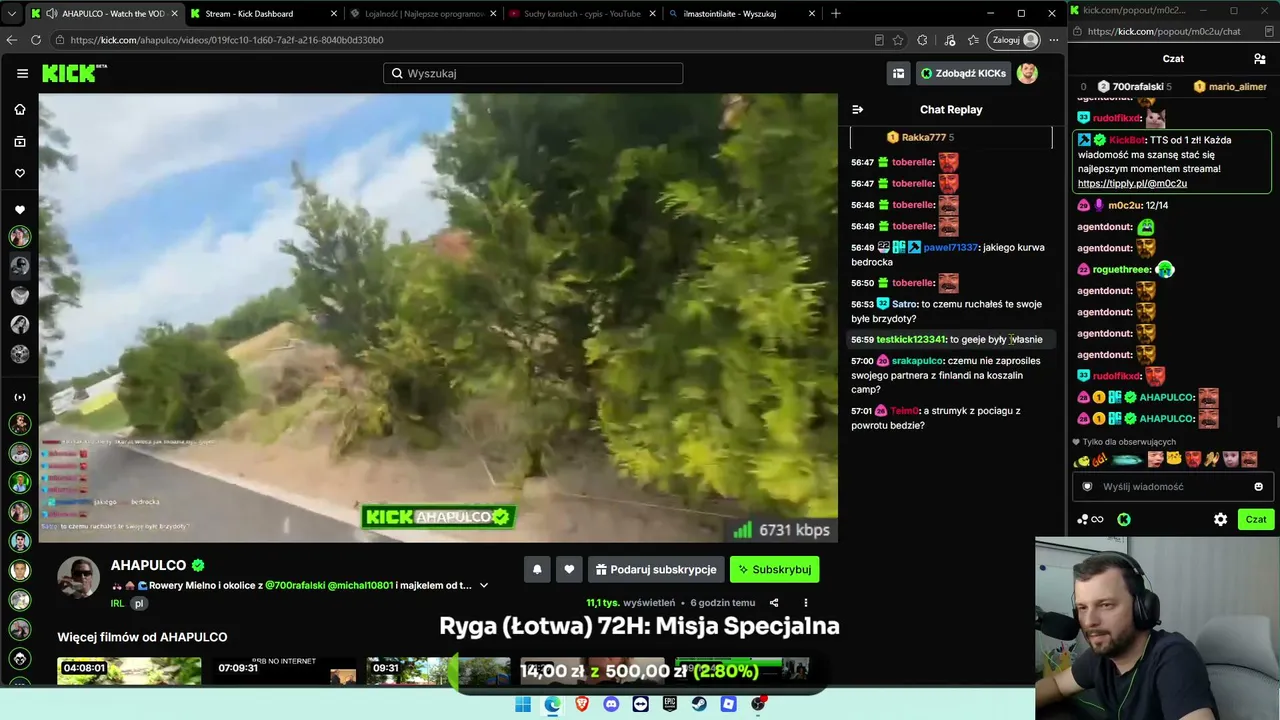Click the 6731 kbps bitrate indicator
The image size is (1280, 720).
pyautogui.click(x=781, y=530)
